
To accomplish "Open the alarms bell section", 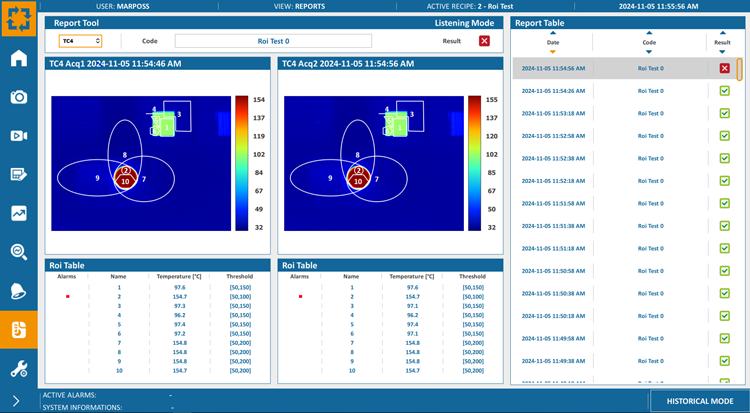I will point(19,290).
